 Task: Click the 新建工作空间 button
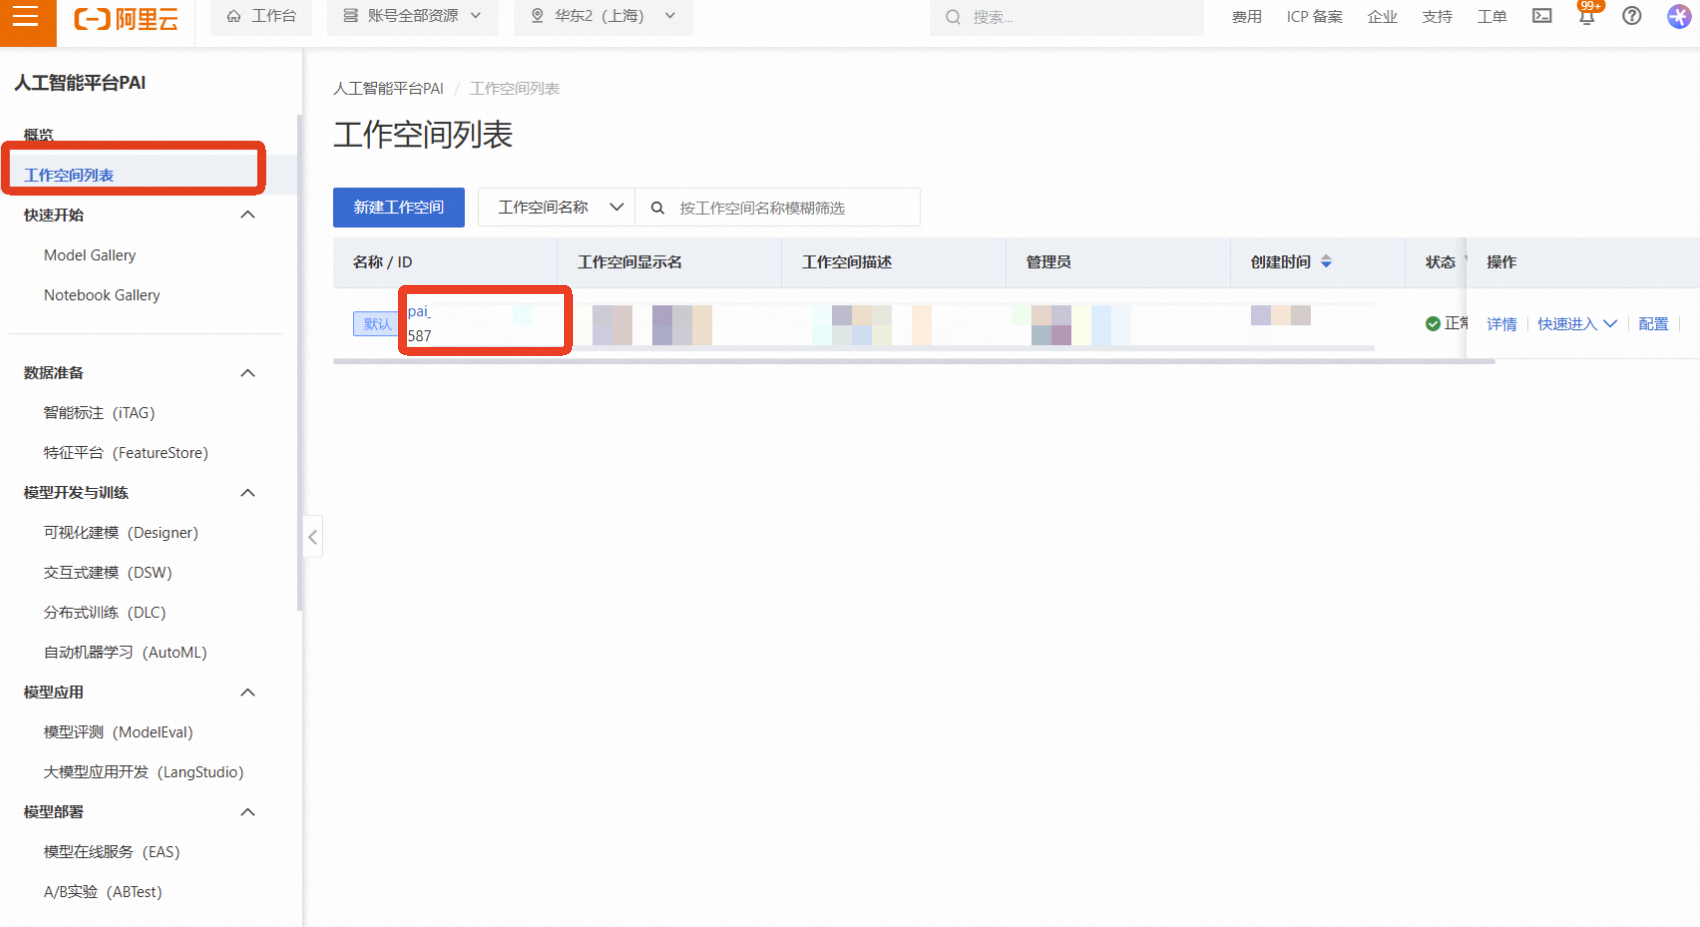(399, 207)
